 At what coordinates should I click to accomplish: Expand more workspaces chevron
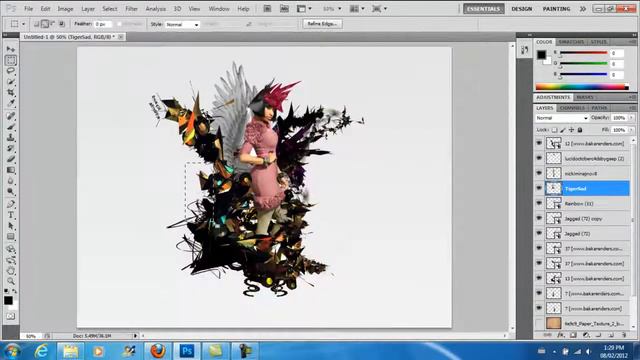pos(582,9)
